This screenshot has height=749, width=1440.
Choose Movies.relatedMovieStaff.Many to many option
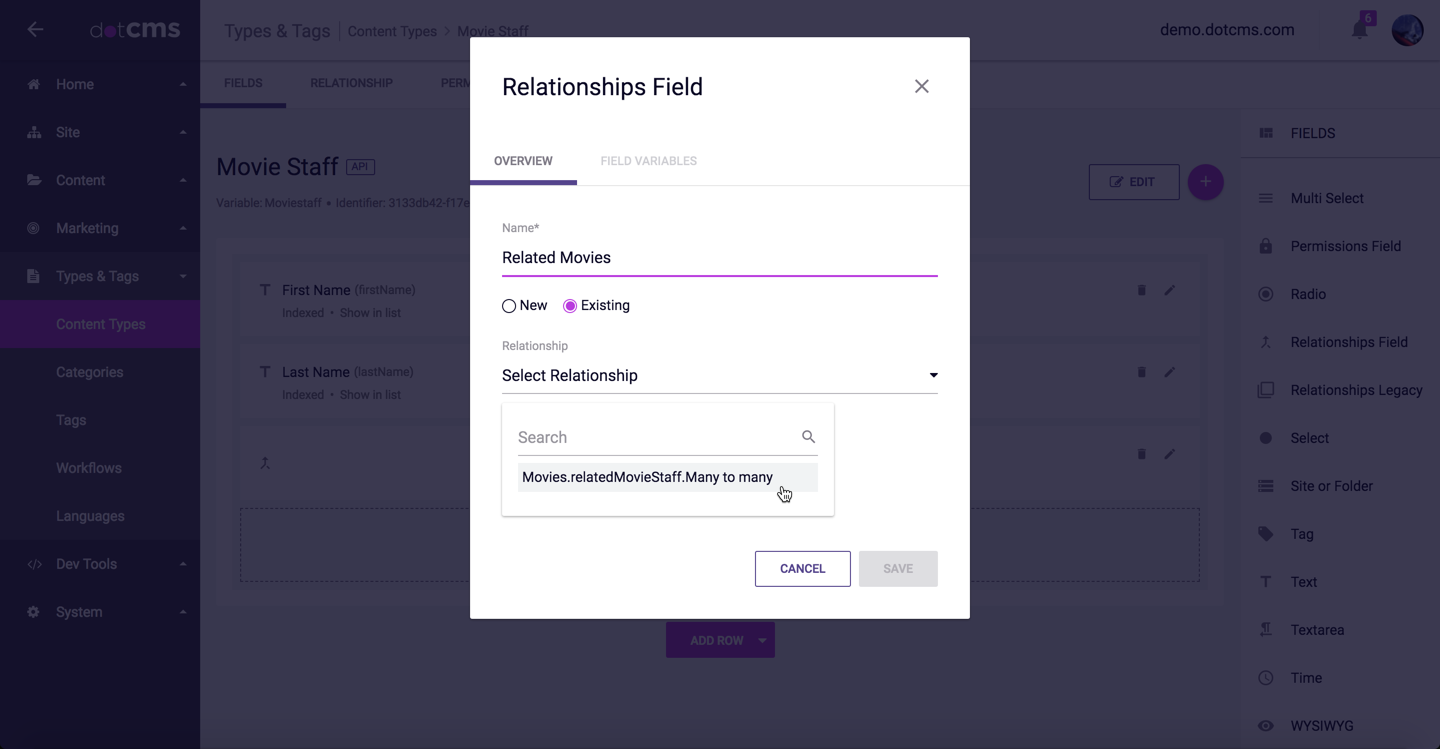[x=647, y=477]
